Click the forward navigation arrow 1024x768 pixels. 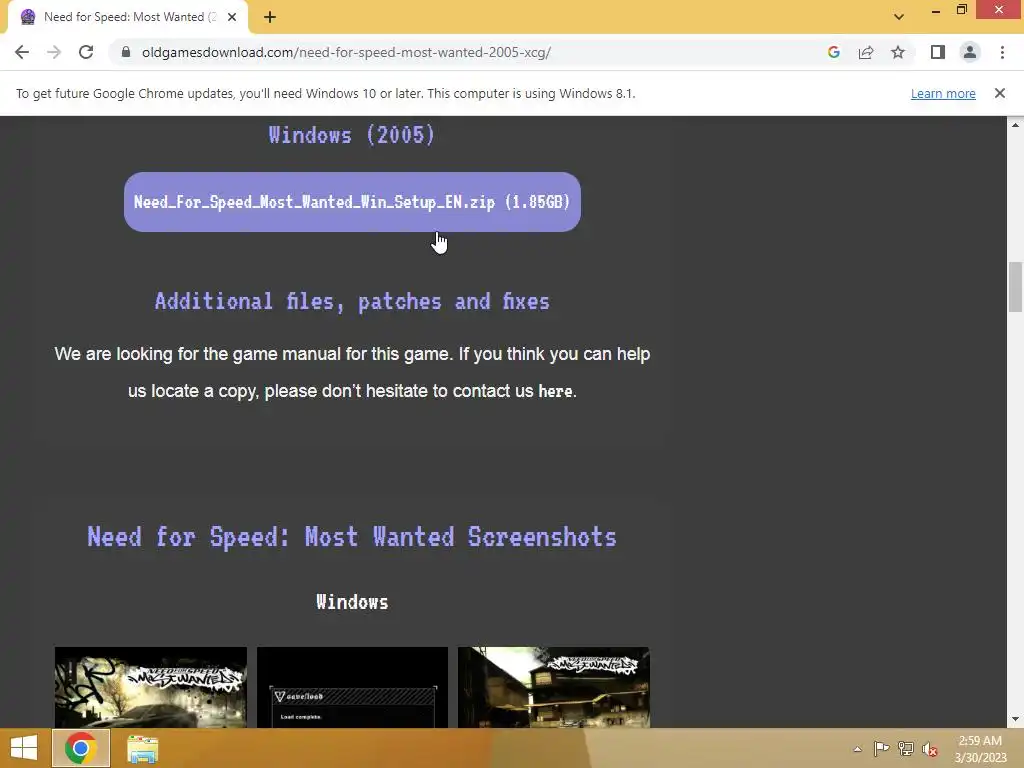[54, 52]
